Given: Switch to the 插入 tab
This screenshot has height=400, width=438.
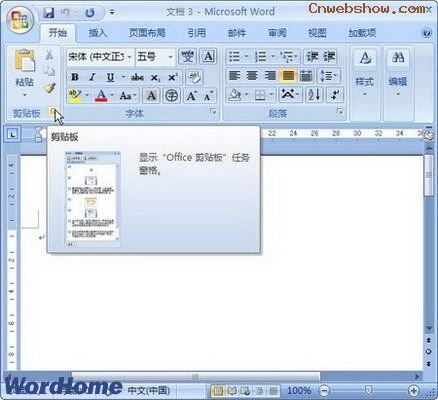Looking at the screenshot, I should point(98,33).
